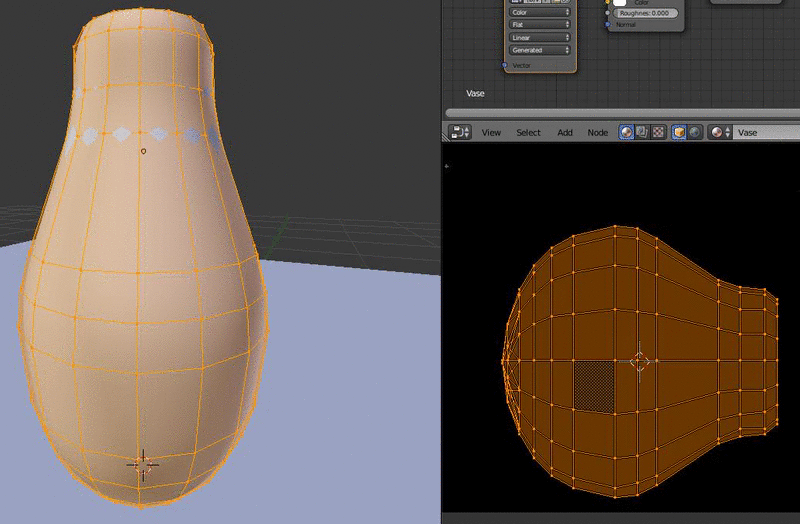Click the Roughness value slider

(645, 13)
